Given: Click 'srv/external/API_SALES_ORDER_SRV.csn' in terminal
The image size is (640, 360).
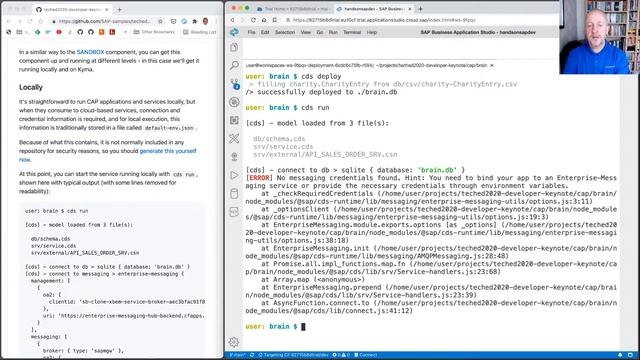Looking at the screenshot, I should (325, 155).
